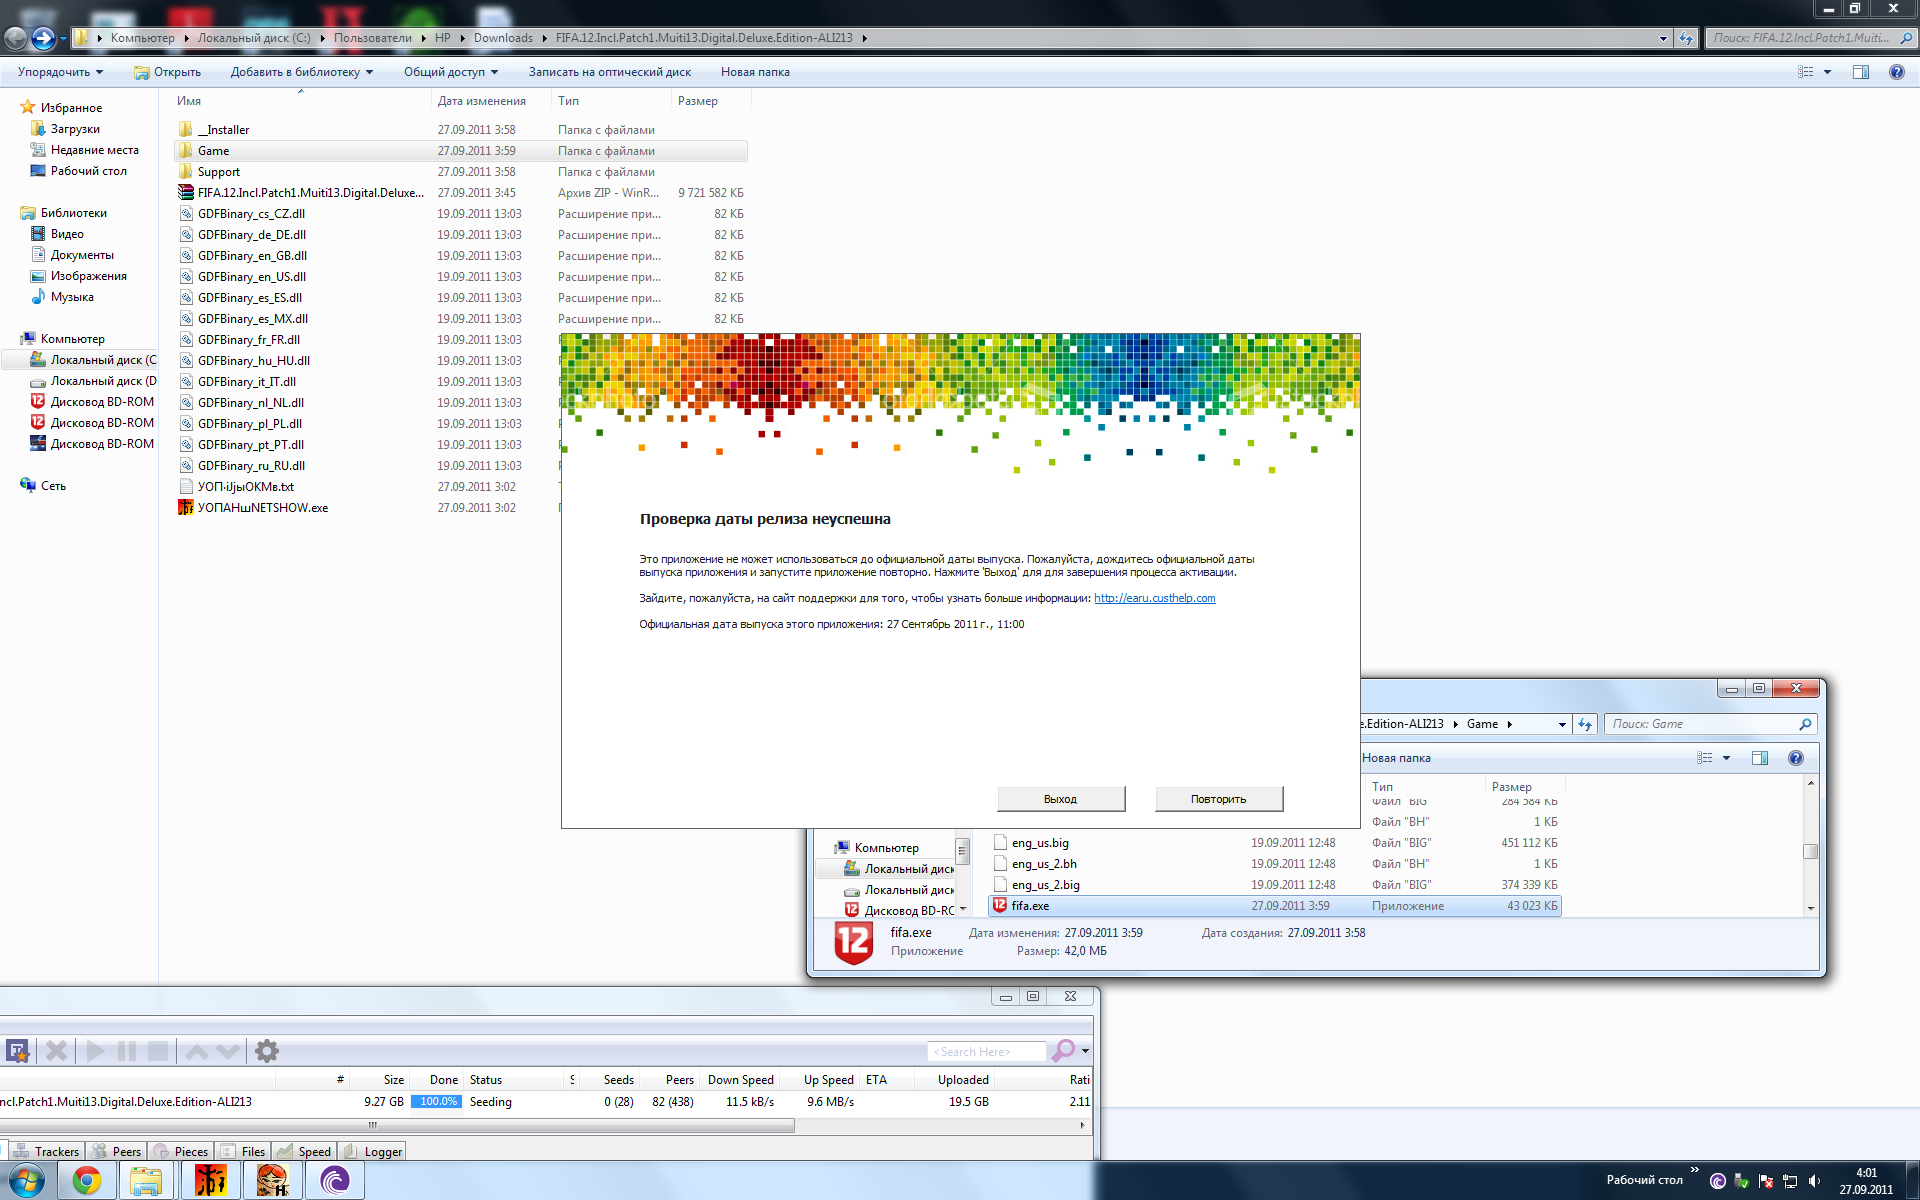Viewport: 1920px width, 1200px height.
Task: Open Explorer help icon in main window
Action: (1896, 72)
